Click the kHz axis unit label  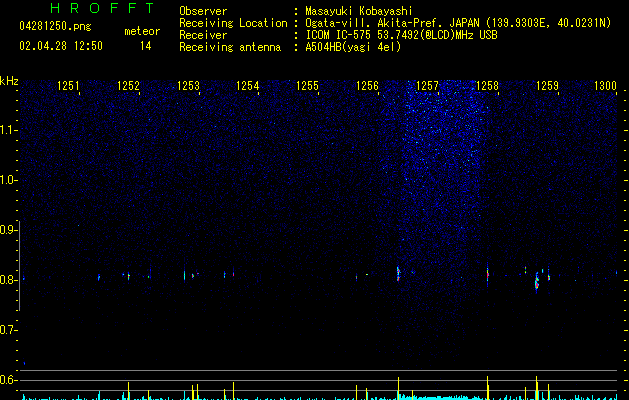coord(9,81)
